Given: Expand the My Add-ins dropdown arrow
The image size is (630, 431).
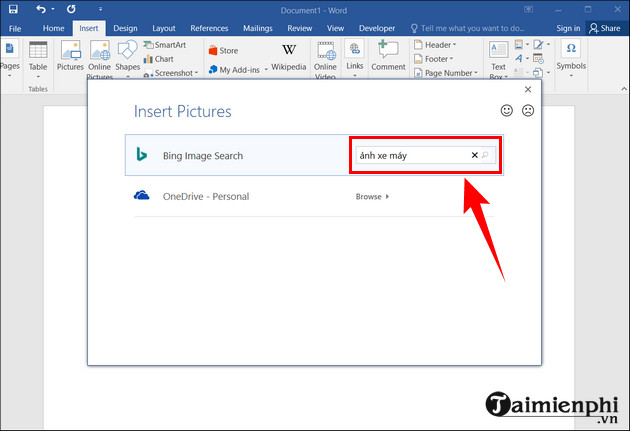Looking at the screenshot, I should coord(266,70).
